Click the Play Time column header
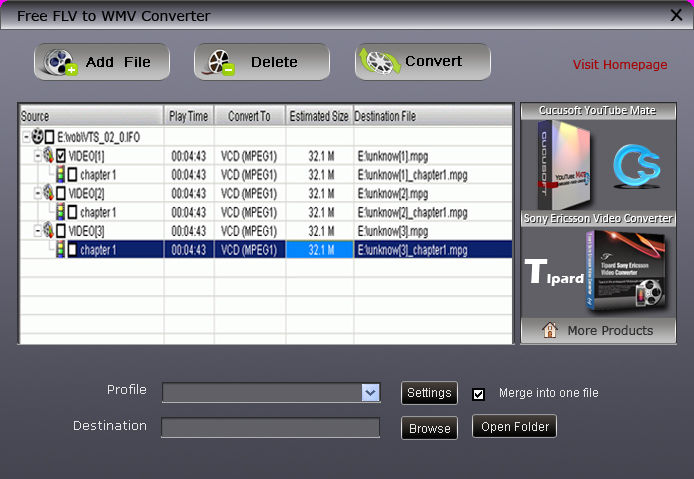The width and height of the screenshot is (694, 479). click(x=188, y=116)
